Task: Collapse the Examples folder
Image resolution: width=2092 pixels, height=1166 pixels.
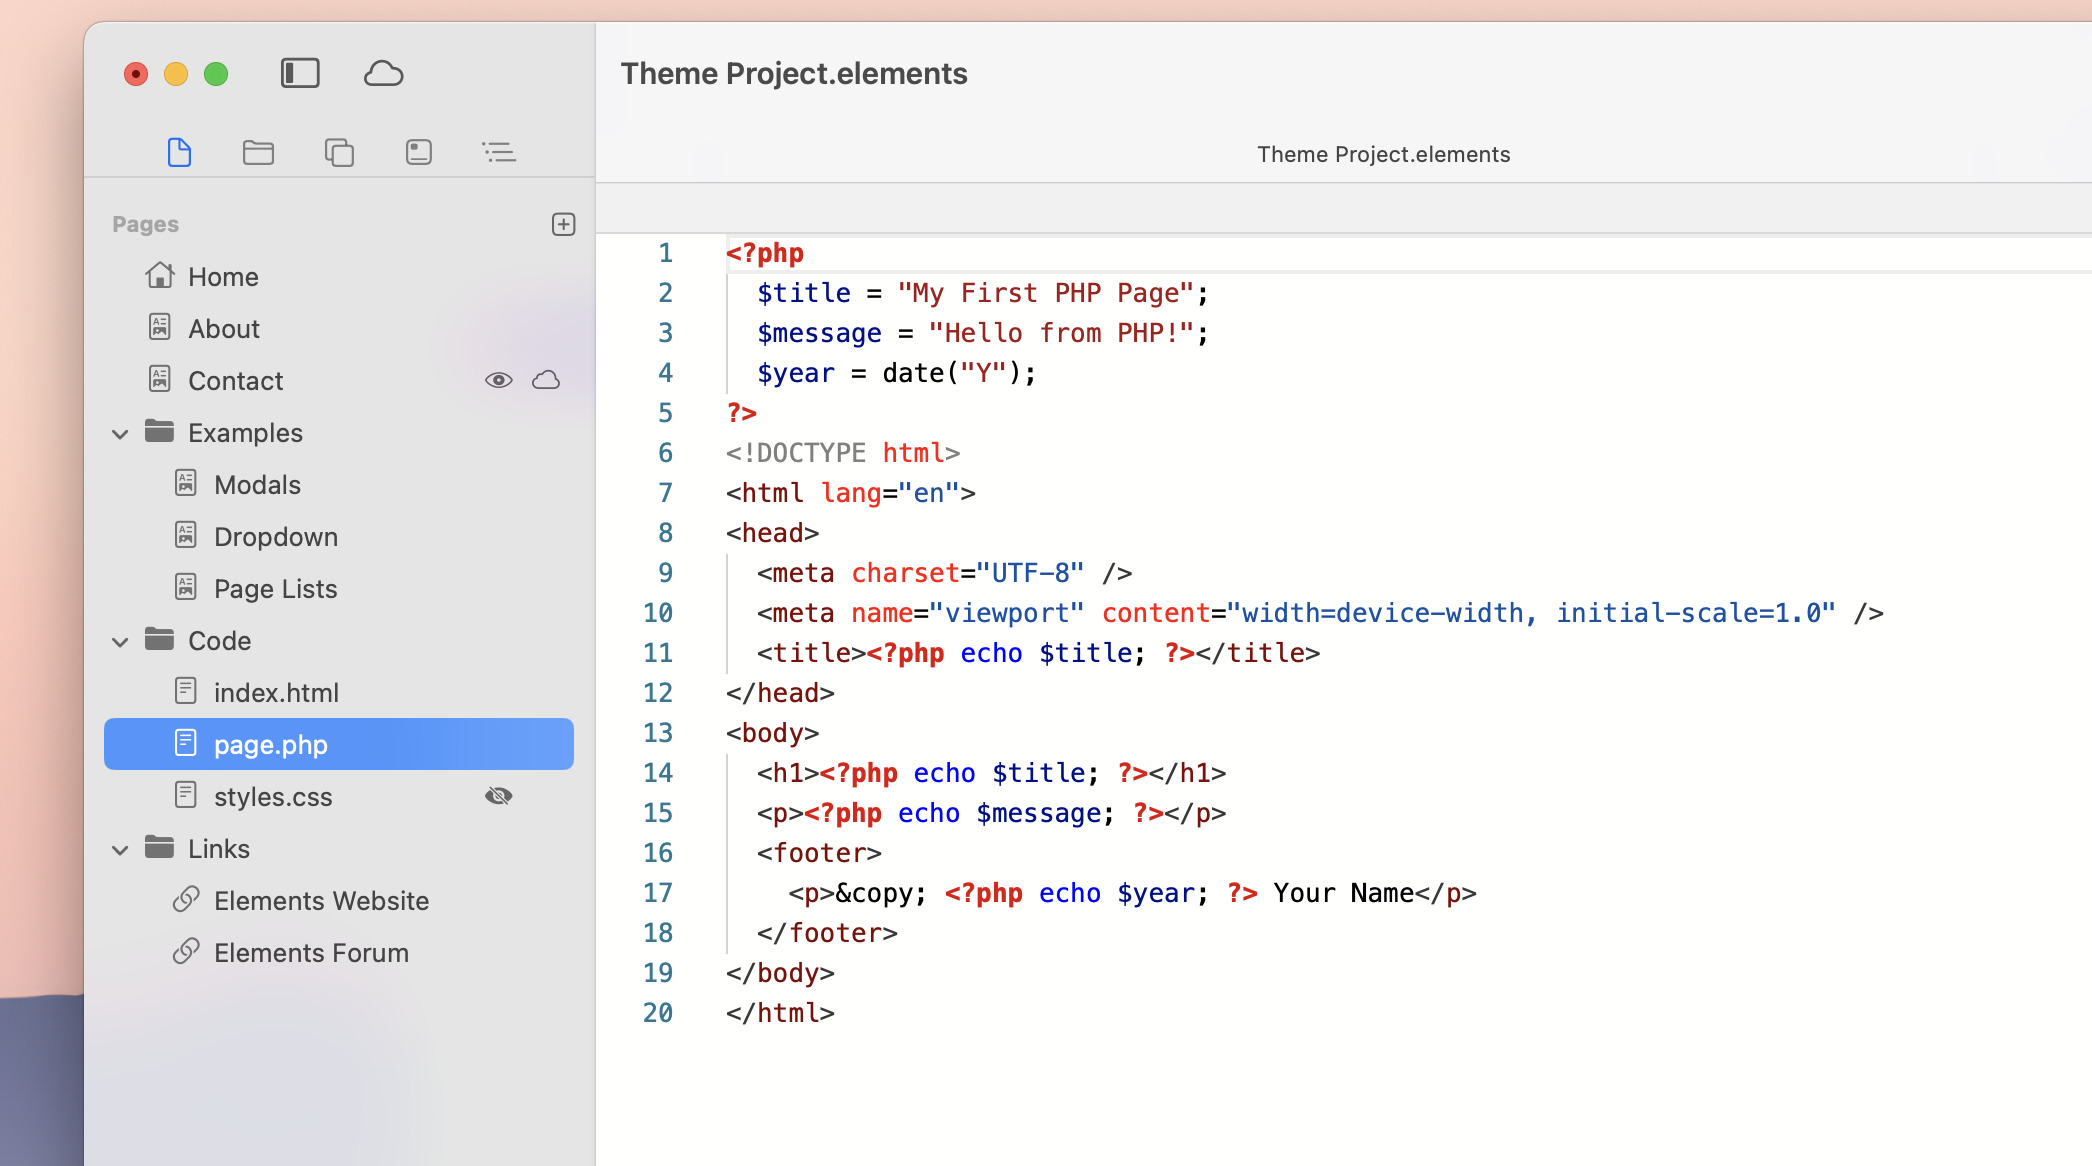Action: [x=121, y=433]
